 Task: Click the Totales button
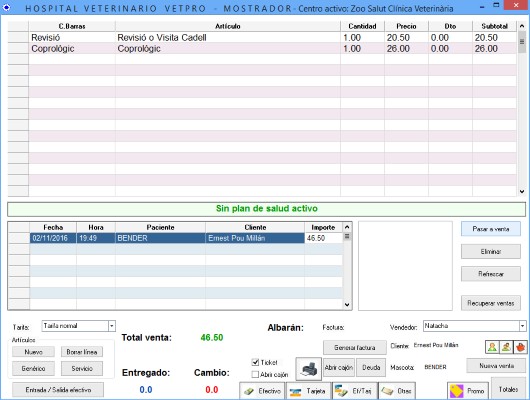coord(508,389)
